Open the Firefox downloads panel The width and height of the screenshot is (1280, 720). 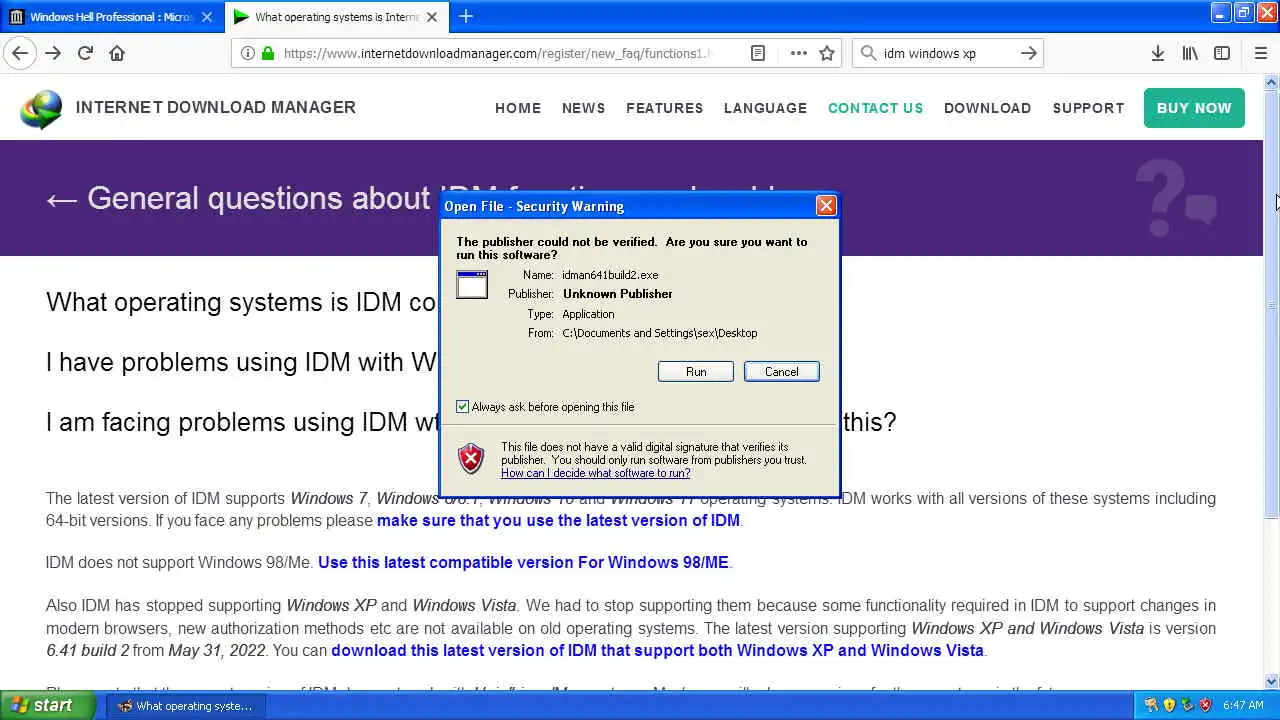pos(1157,53)
